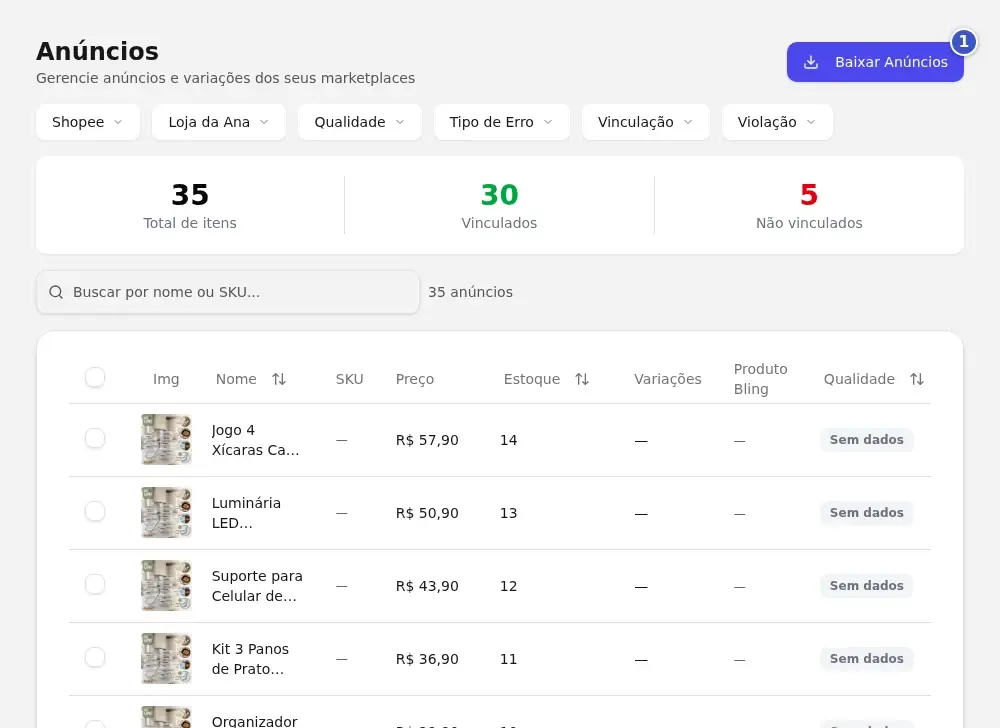Click Sem dados badge for Suporte para Celular
The width and height of the screenshot is (1000, 728).
coord(867,586)
